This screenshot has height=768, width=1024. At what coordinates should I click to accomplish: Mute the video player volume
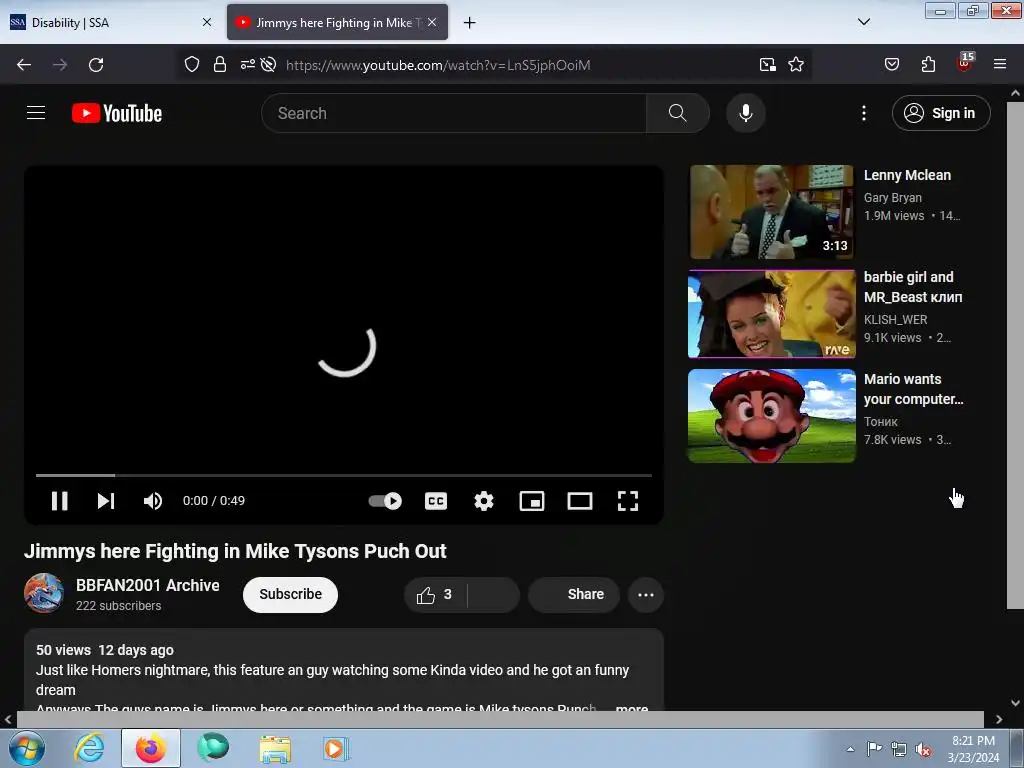pos(153,501)
